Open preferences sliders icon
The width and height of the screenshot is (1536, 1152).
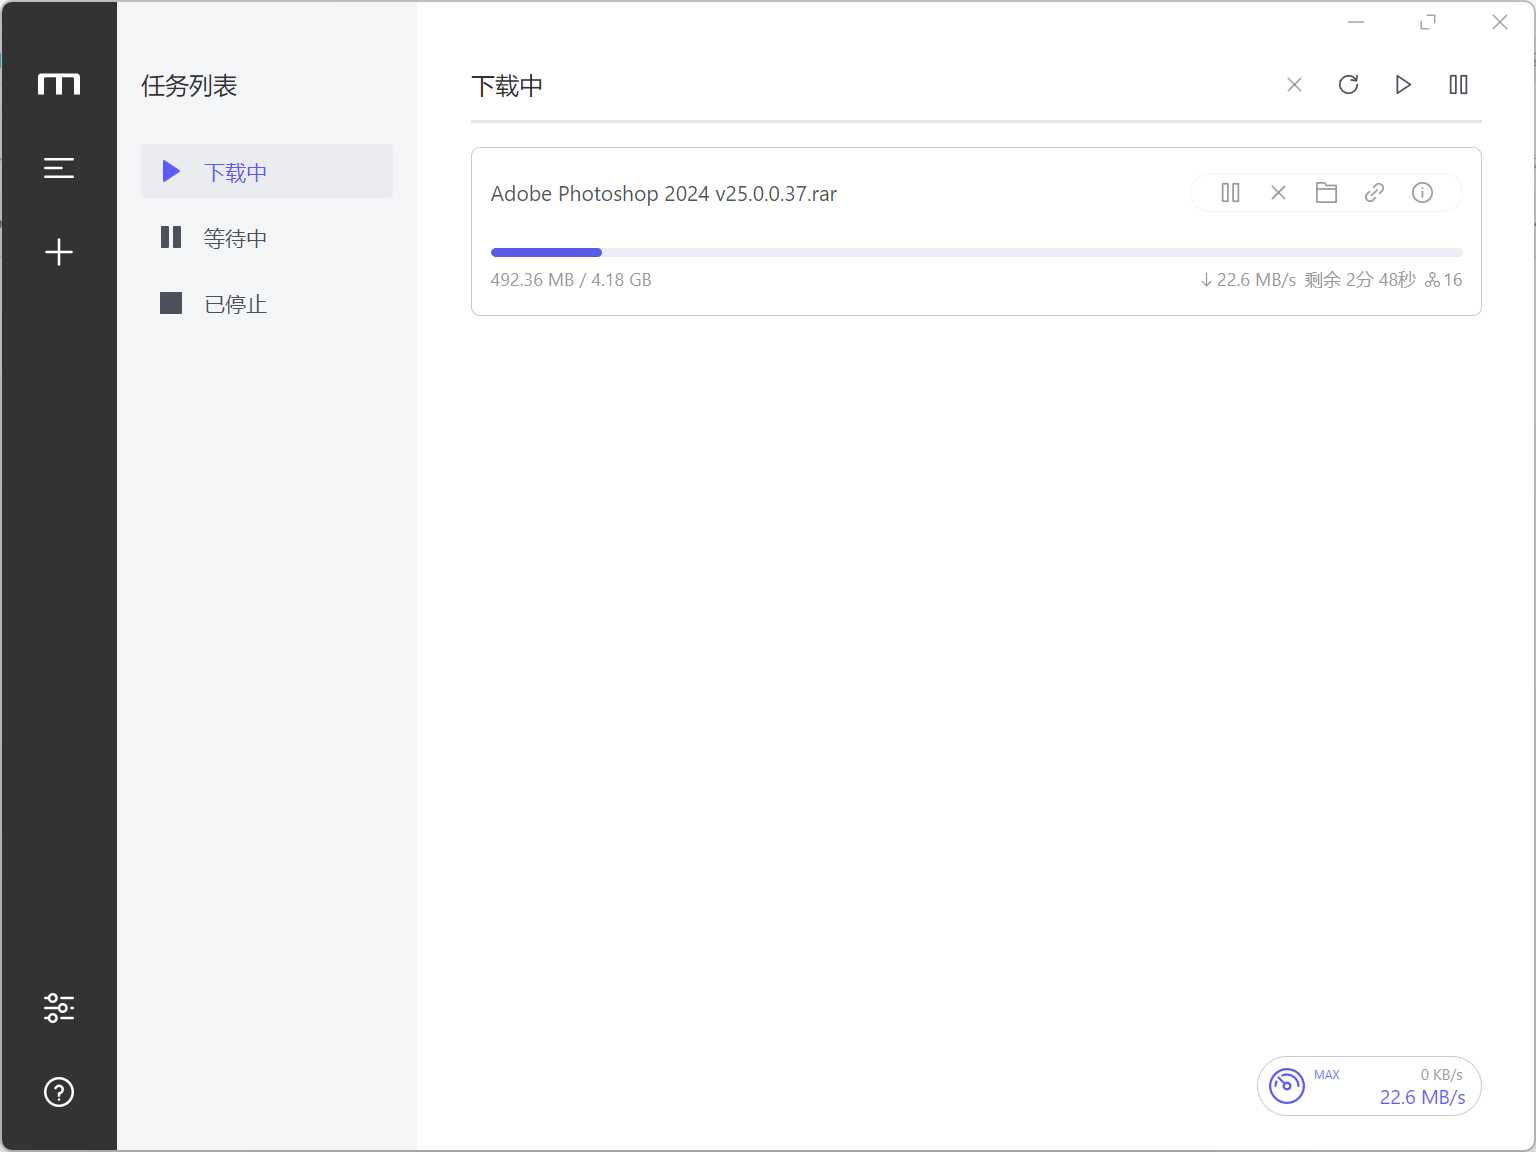(x=59, y=1008)
